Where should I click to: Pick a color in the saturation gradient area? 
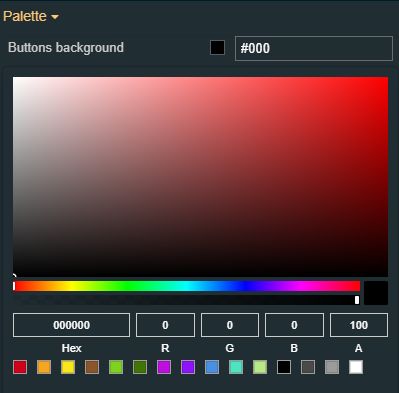[x=200, y=177]
